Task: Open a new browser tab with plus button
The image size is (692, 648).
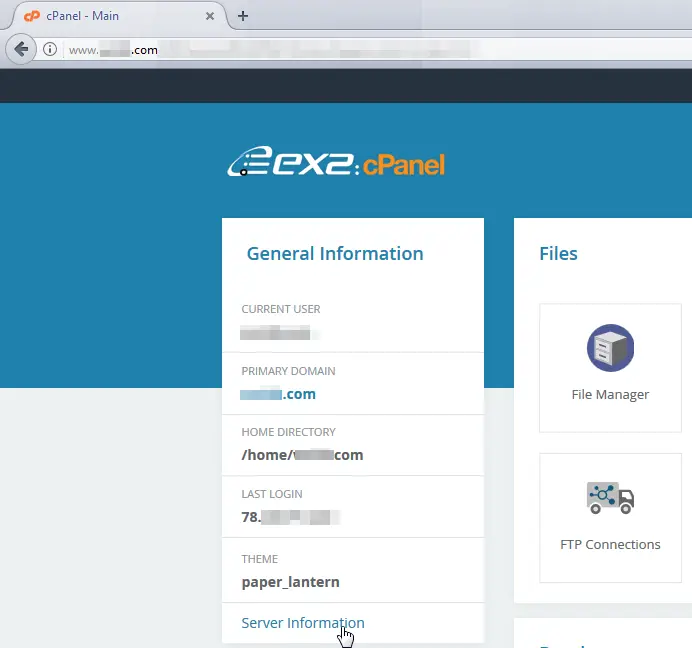Action: tap(243, 16)
